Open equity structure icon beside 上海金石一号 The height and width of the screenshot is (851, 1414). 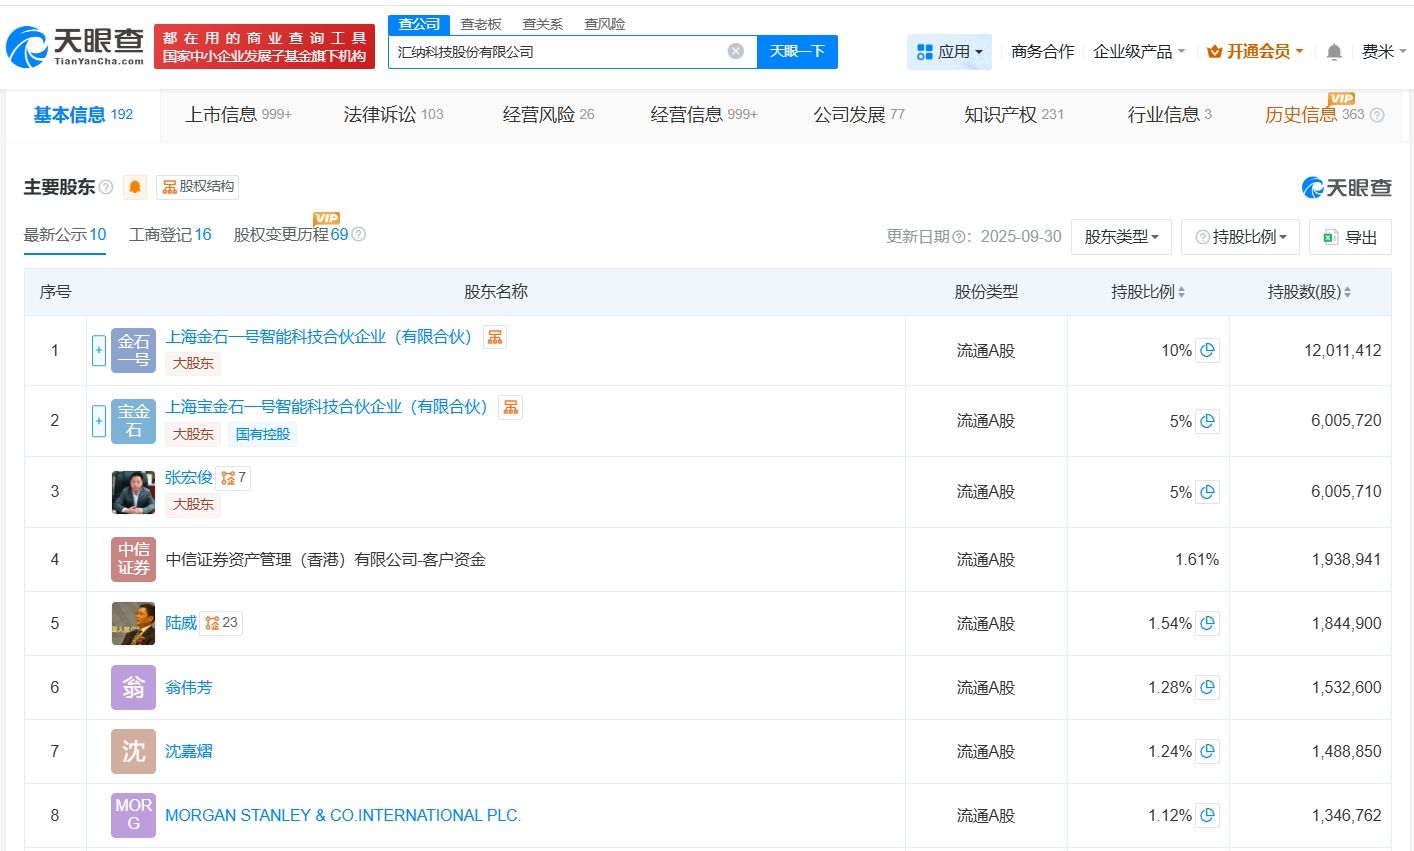tap(494, 337)
